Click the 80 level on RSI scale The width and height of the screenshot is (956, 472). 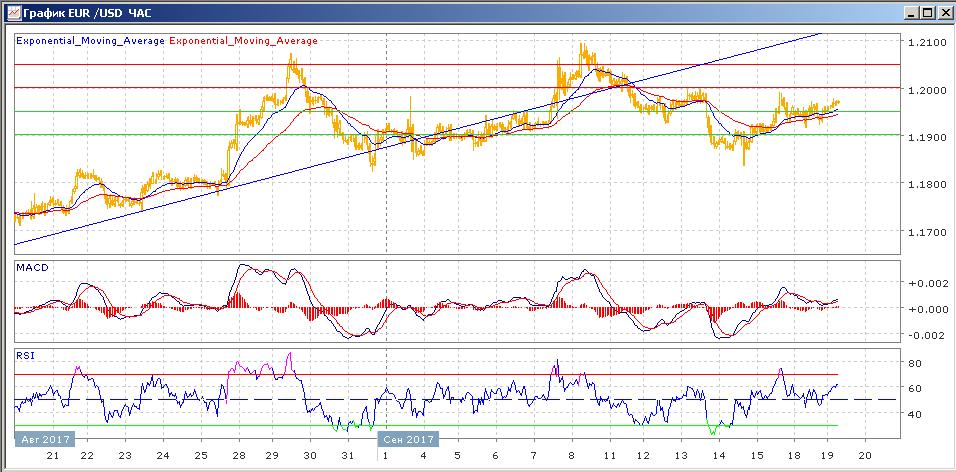coord(914,363)
